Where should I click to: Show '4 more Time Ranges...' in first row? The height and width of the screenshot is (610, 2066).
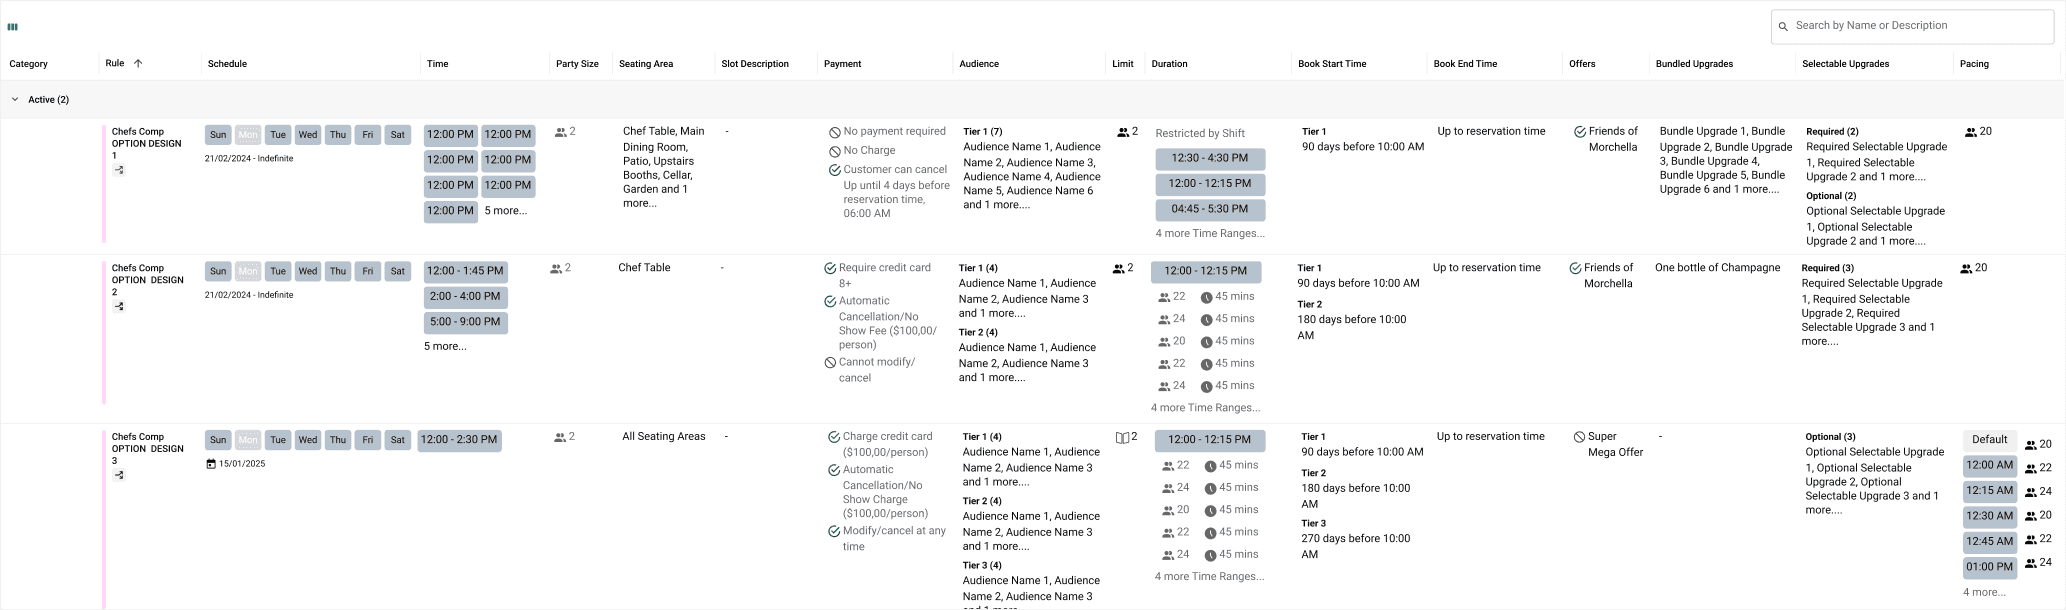(x=1210, y=234)
